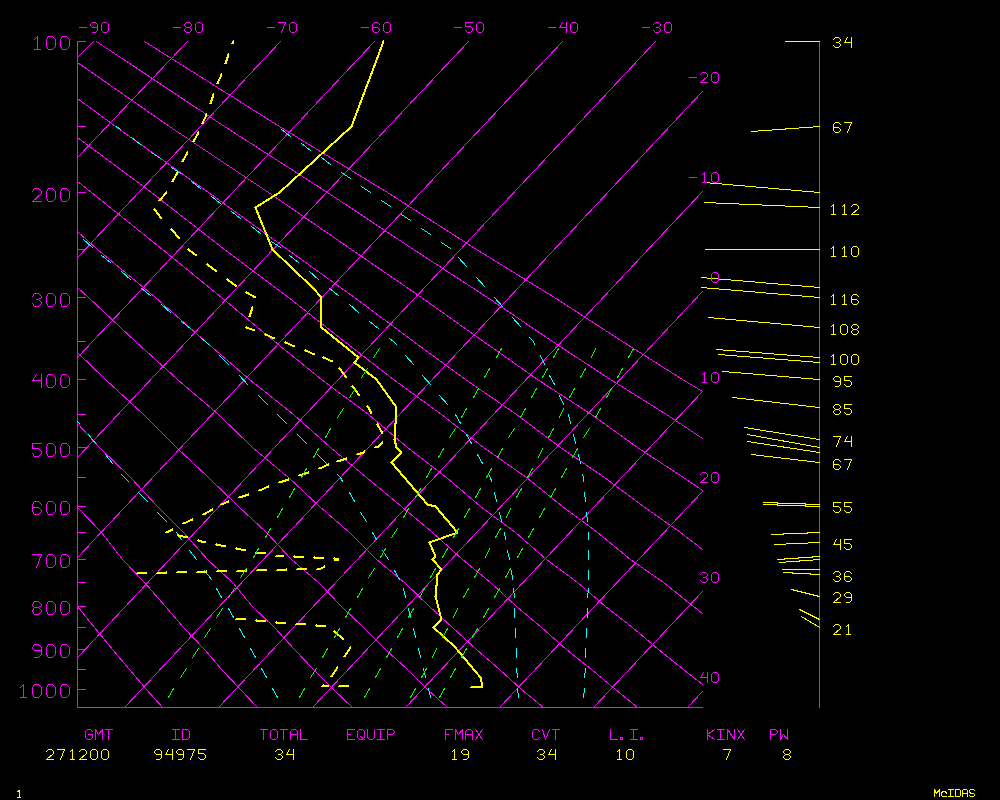The image size is (1000, 800).
Task: Click the FMAX value 19
Action: tap(459, 755)
